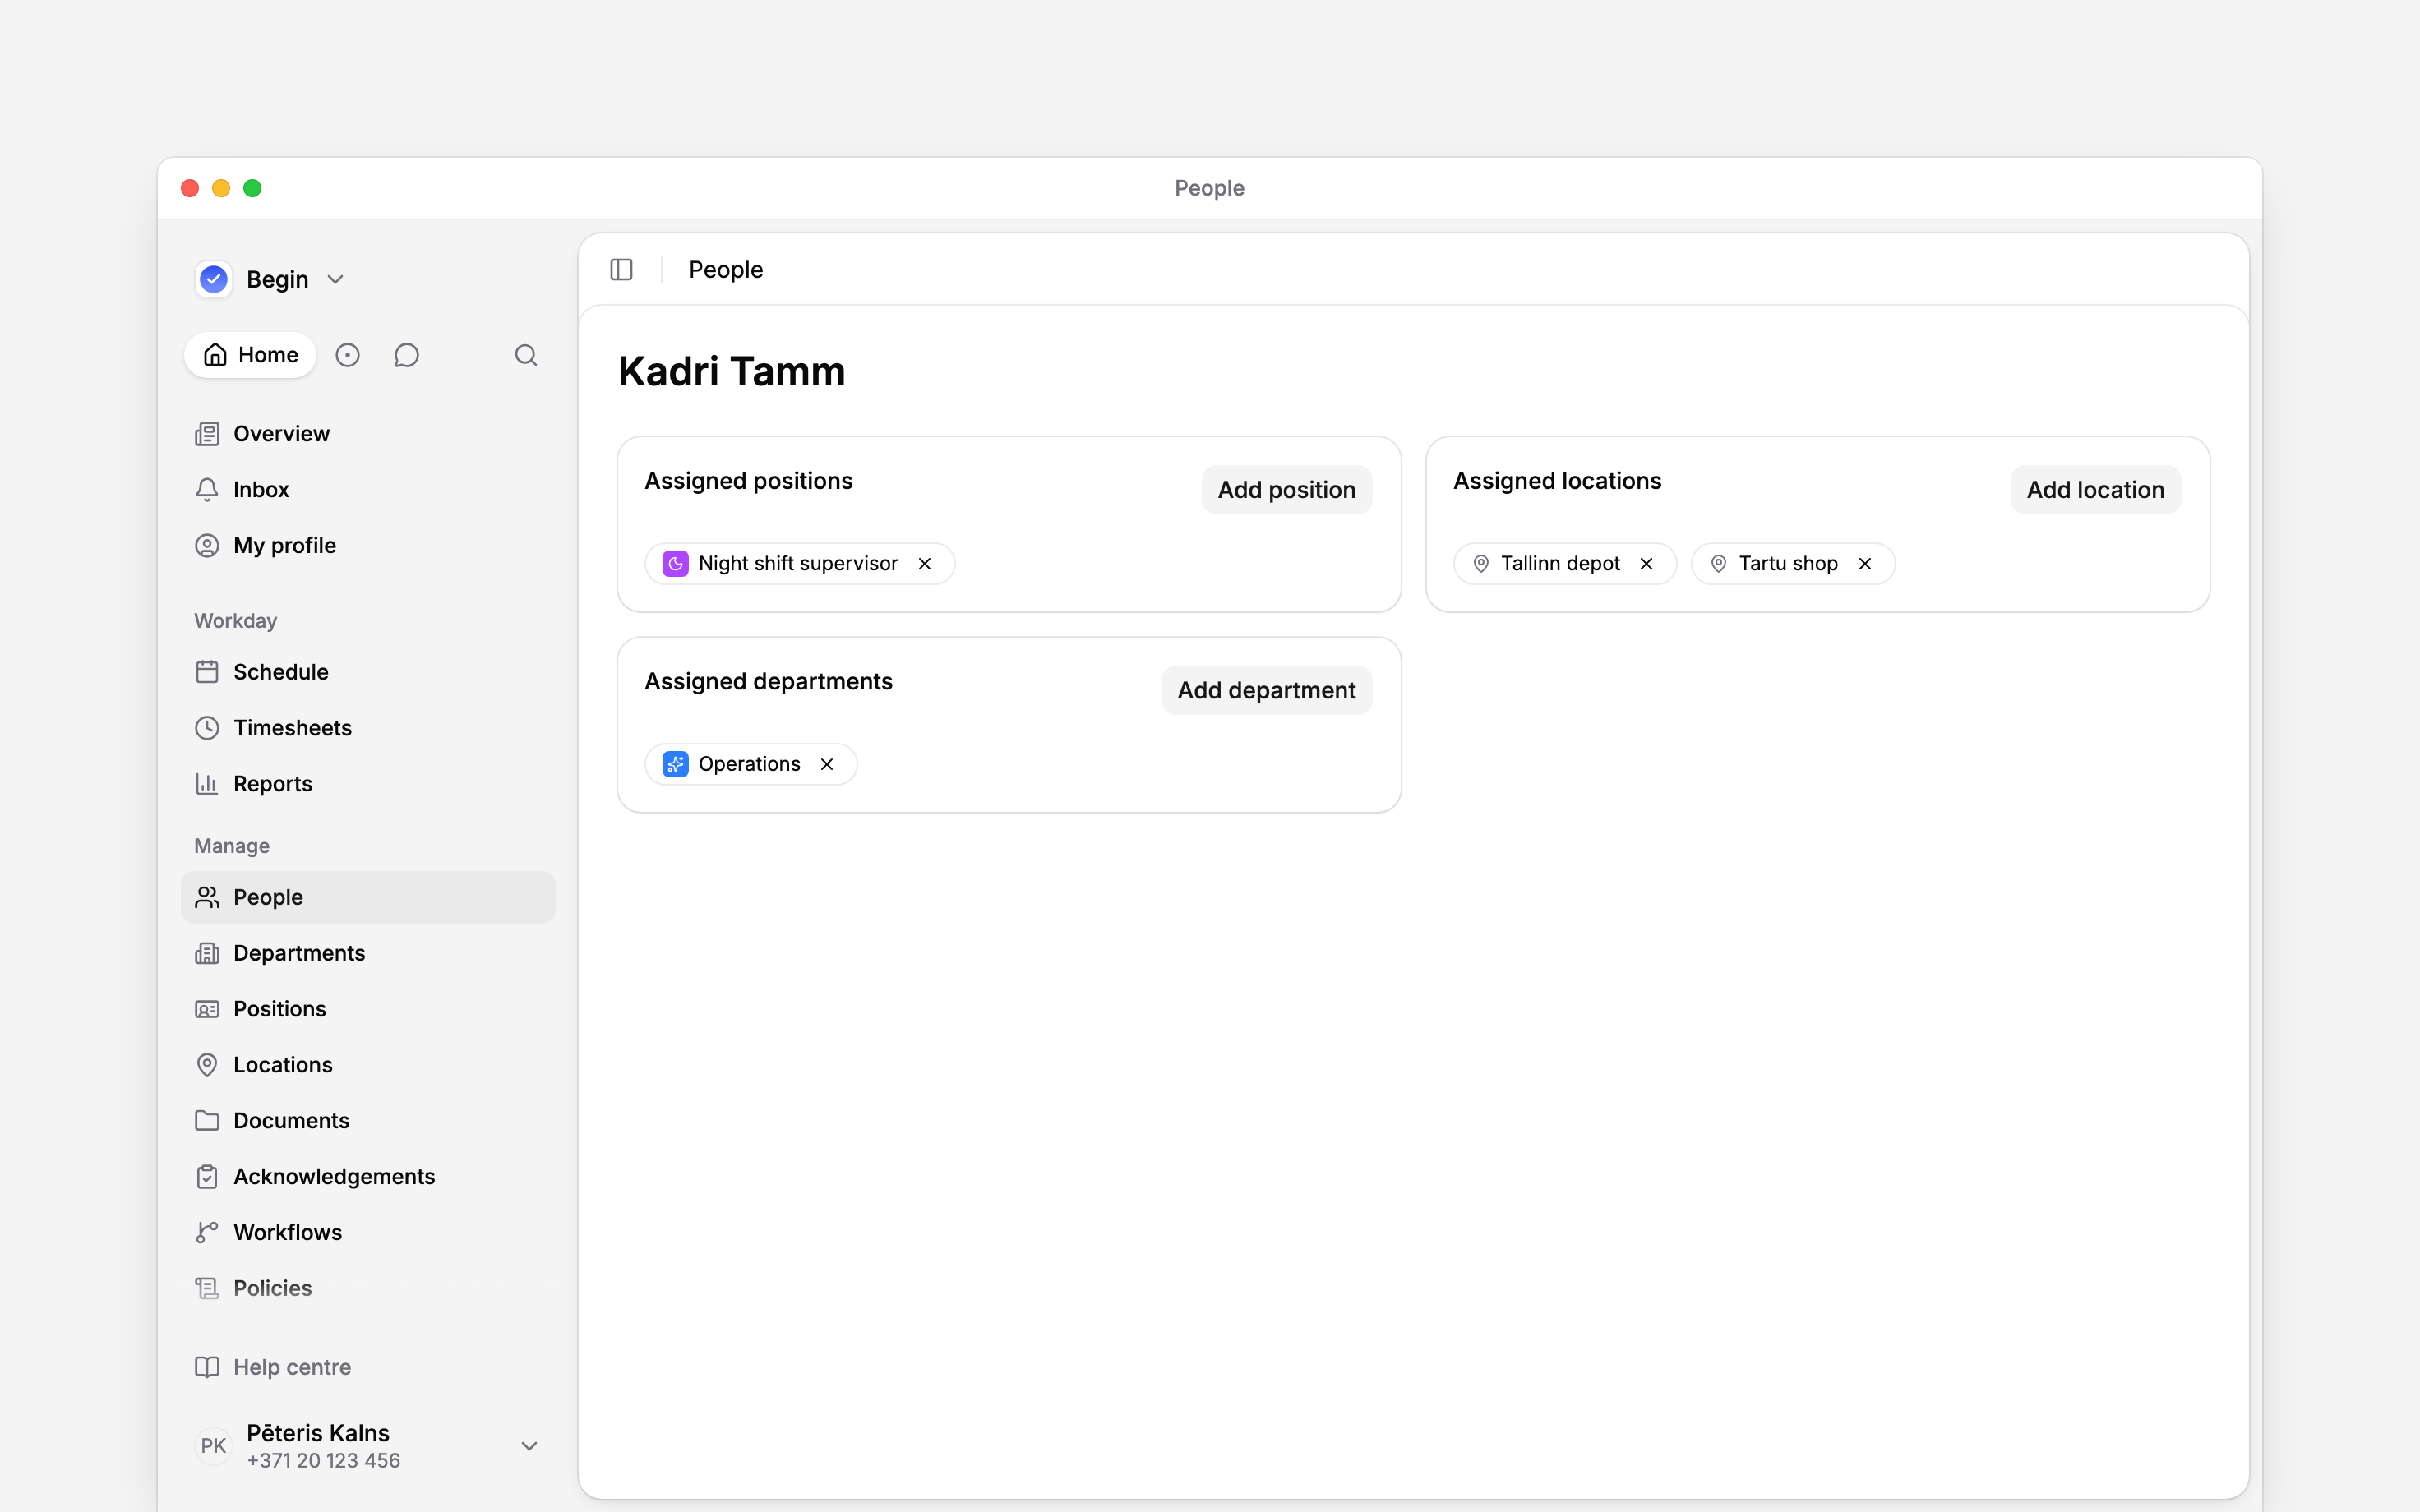Open the search icon in sidebar
Viewport: 2420px width, 1512px height.
click(x=526, y=355)
